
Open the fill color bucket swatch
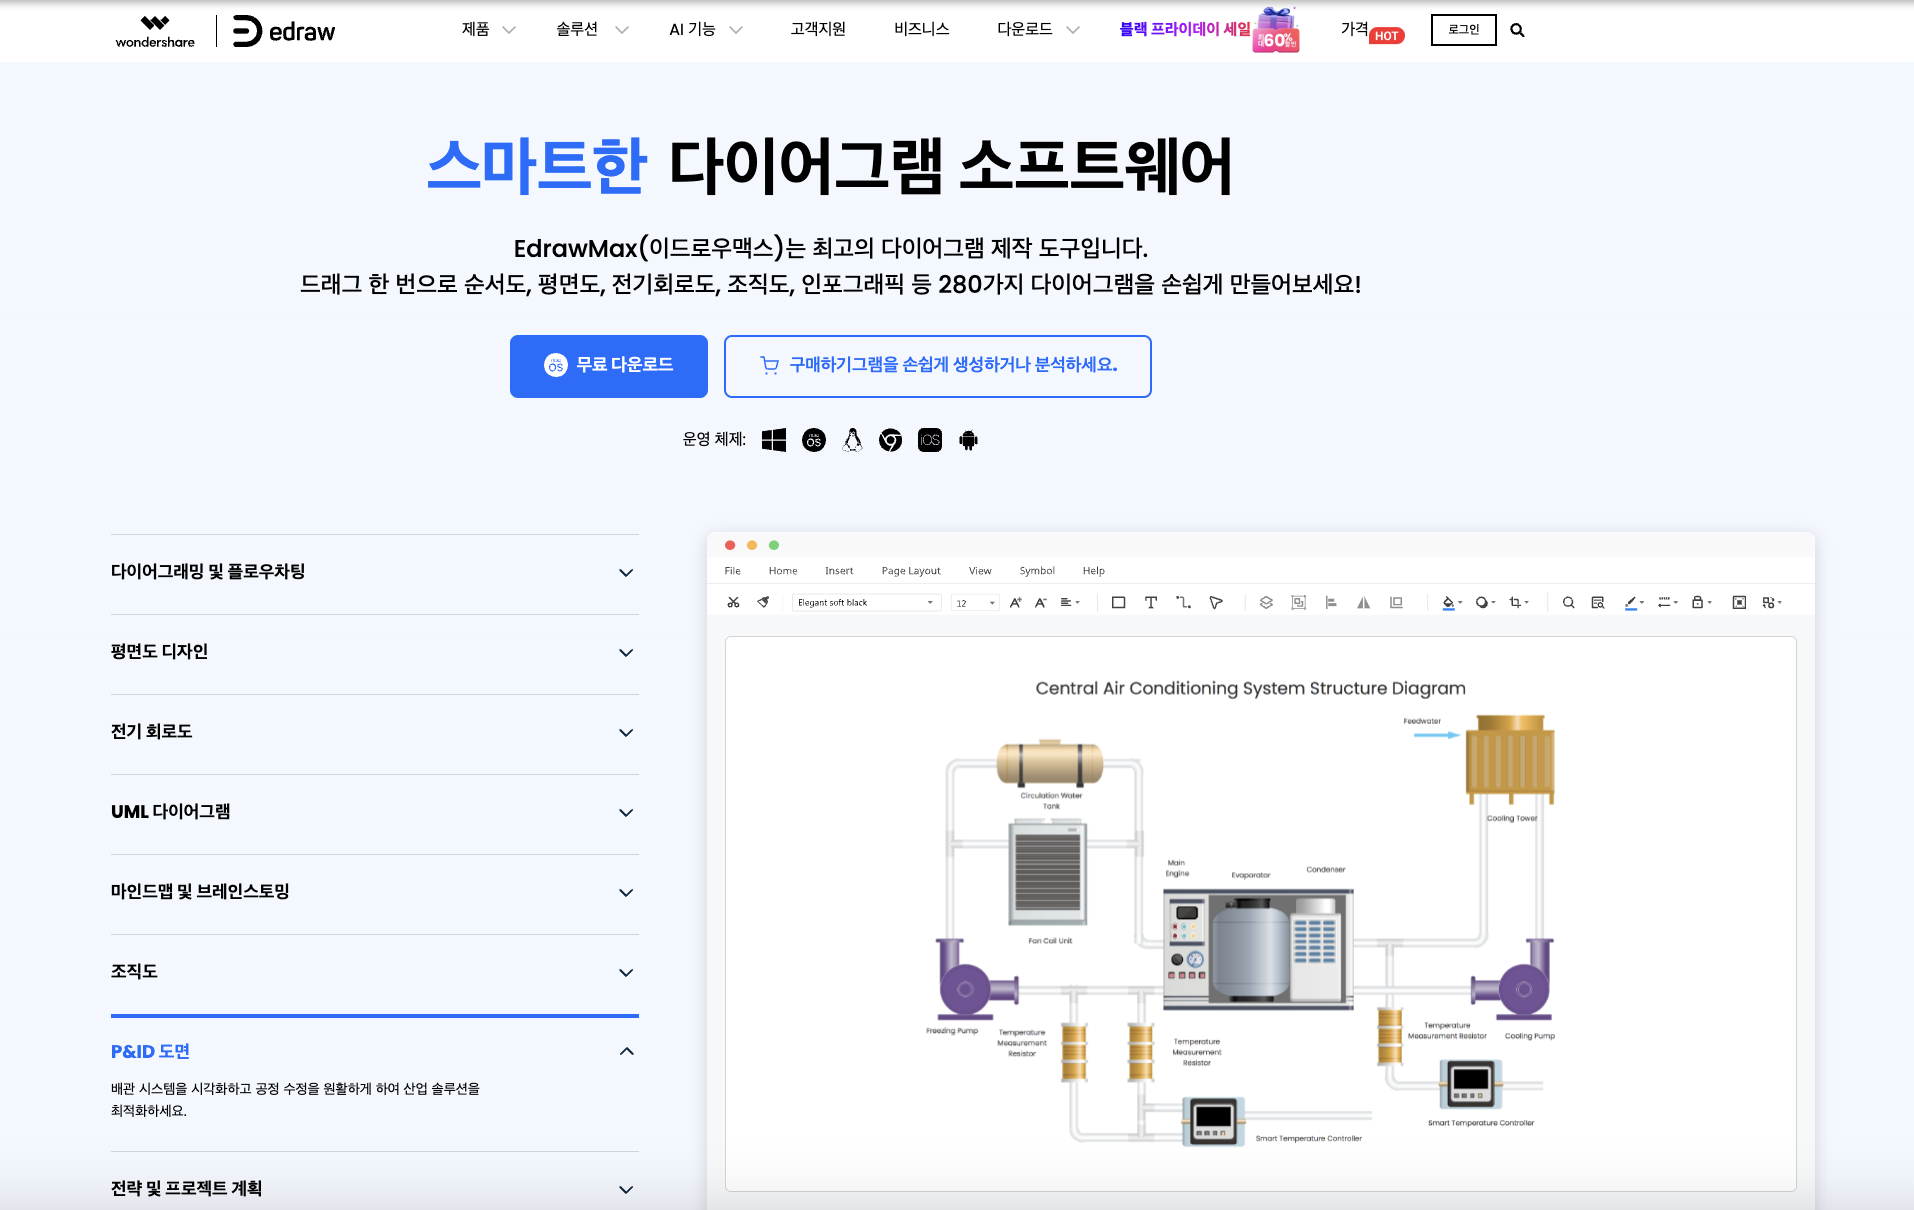(x=1451, y=602)
